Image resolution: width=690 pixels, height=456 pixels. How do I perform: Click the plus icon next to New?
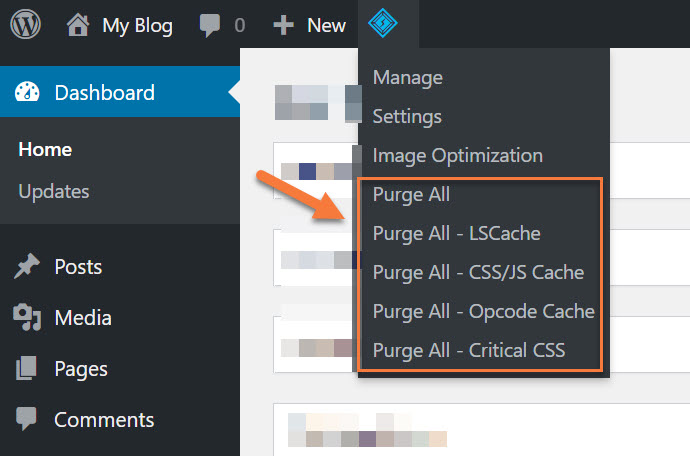[284, 26]
